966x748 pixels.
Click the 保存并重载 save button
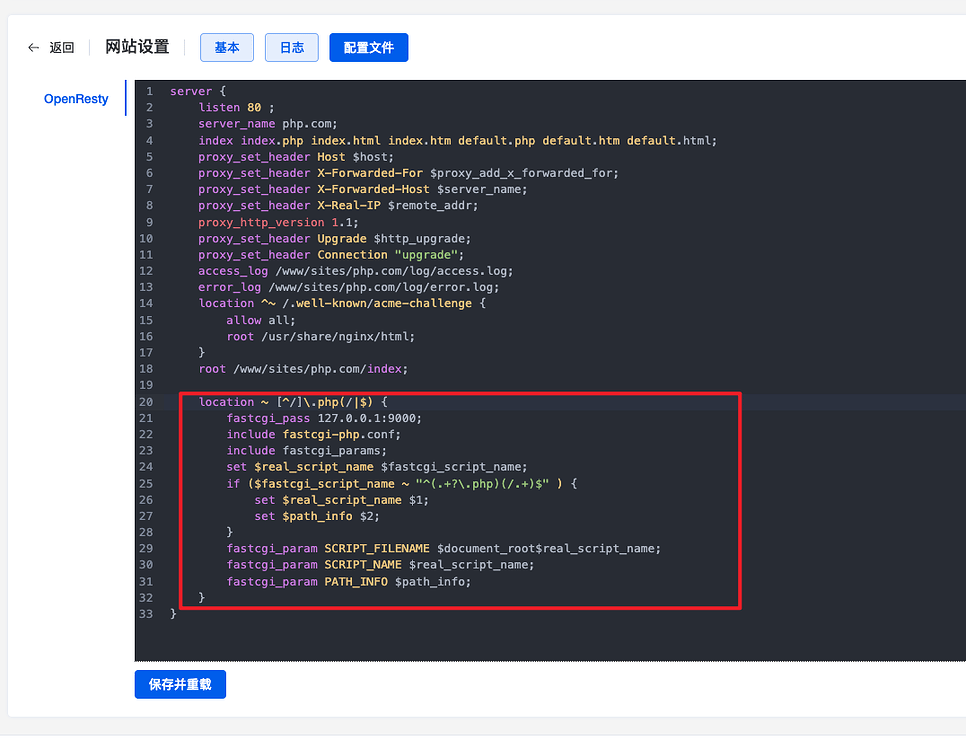[180, 684]
